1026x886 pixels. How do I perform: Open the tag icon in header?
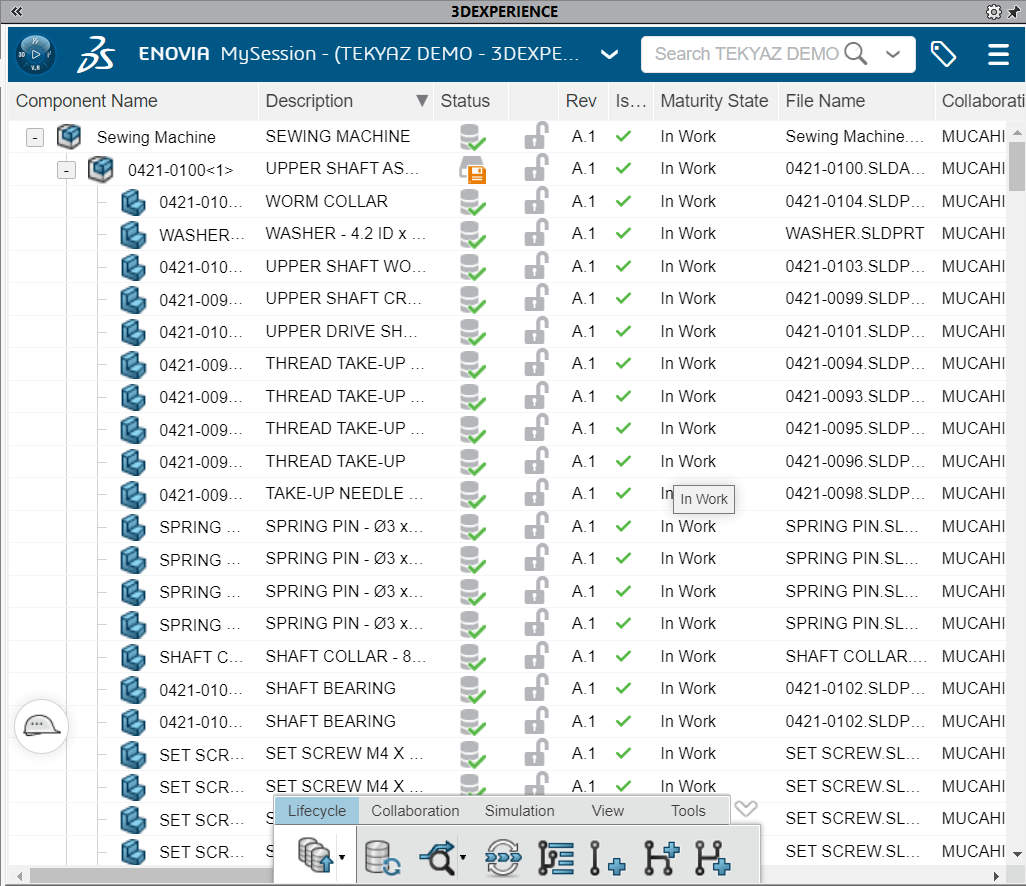943,54
